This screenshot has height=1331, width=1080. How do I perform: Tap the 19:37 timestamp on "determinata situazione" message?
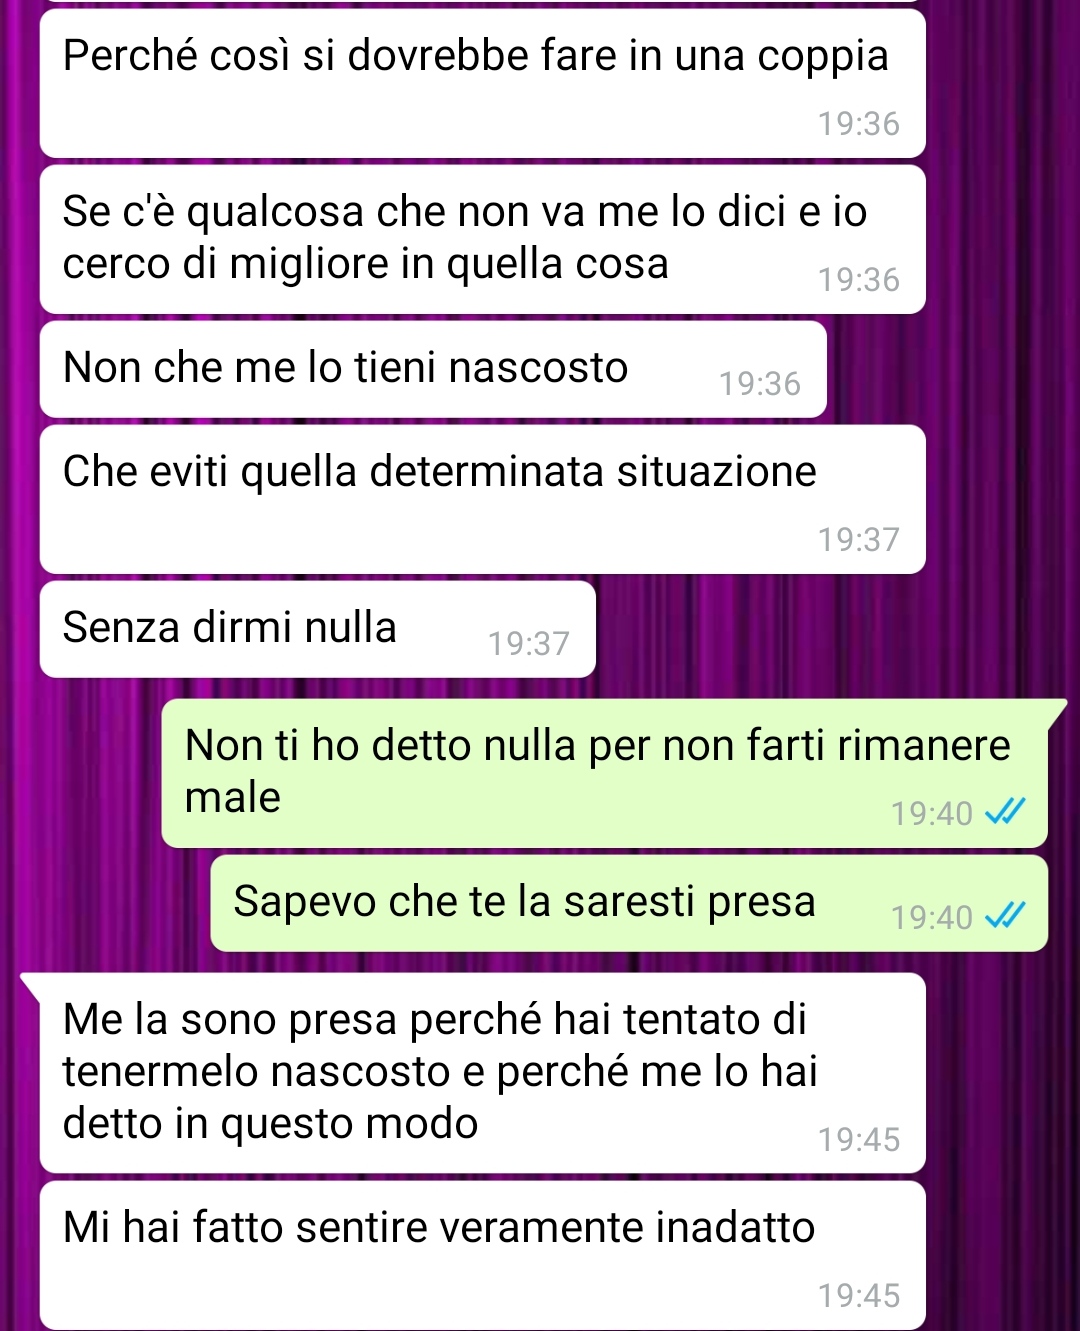859,539
